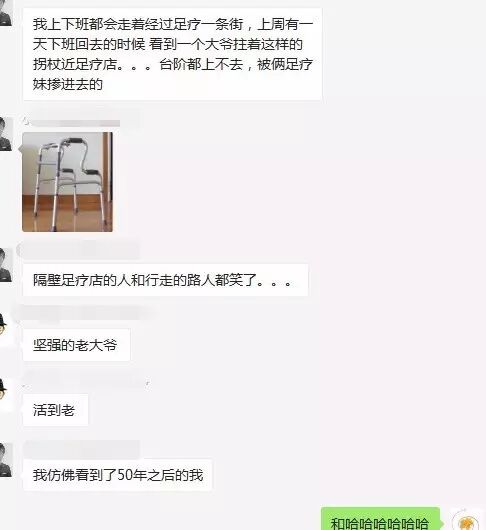Click blurred name above '活到老'
This screenshot has width=486, height=530.
(x=86, y=379)
